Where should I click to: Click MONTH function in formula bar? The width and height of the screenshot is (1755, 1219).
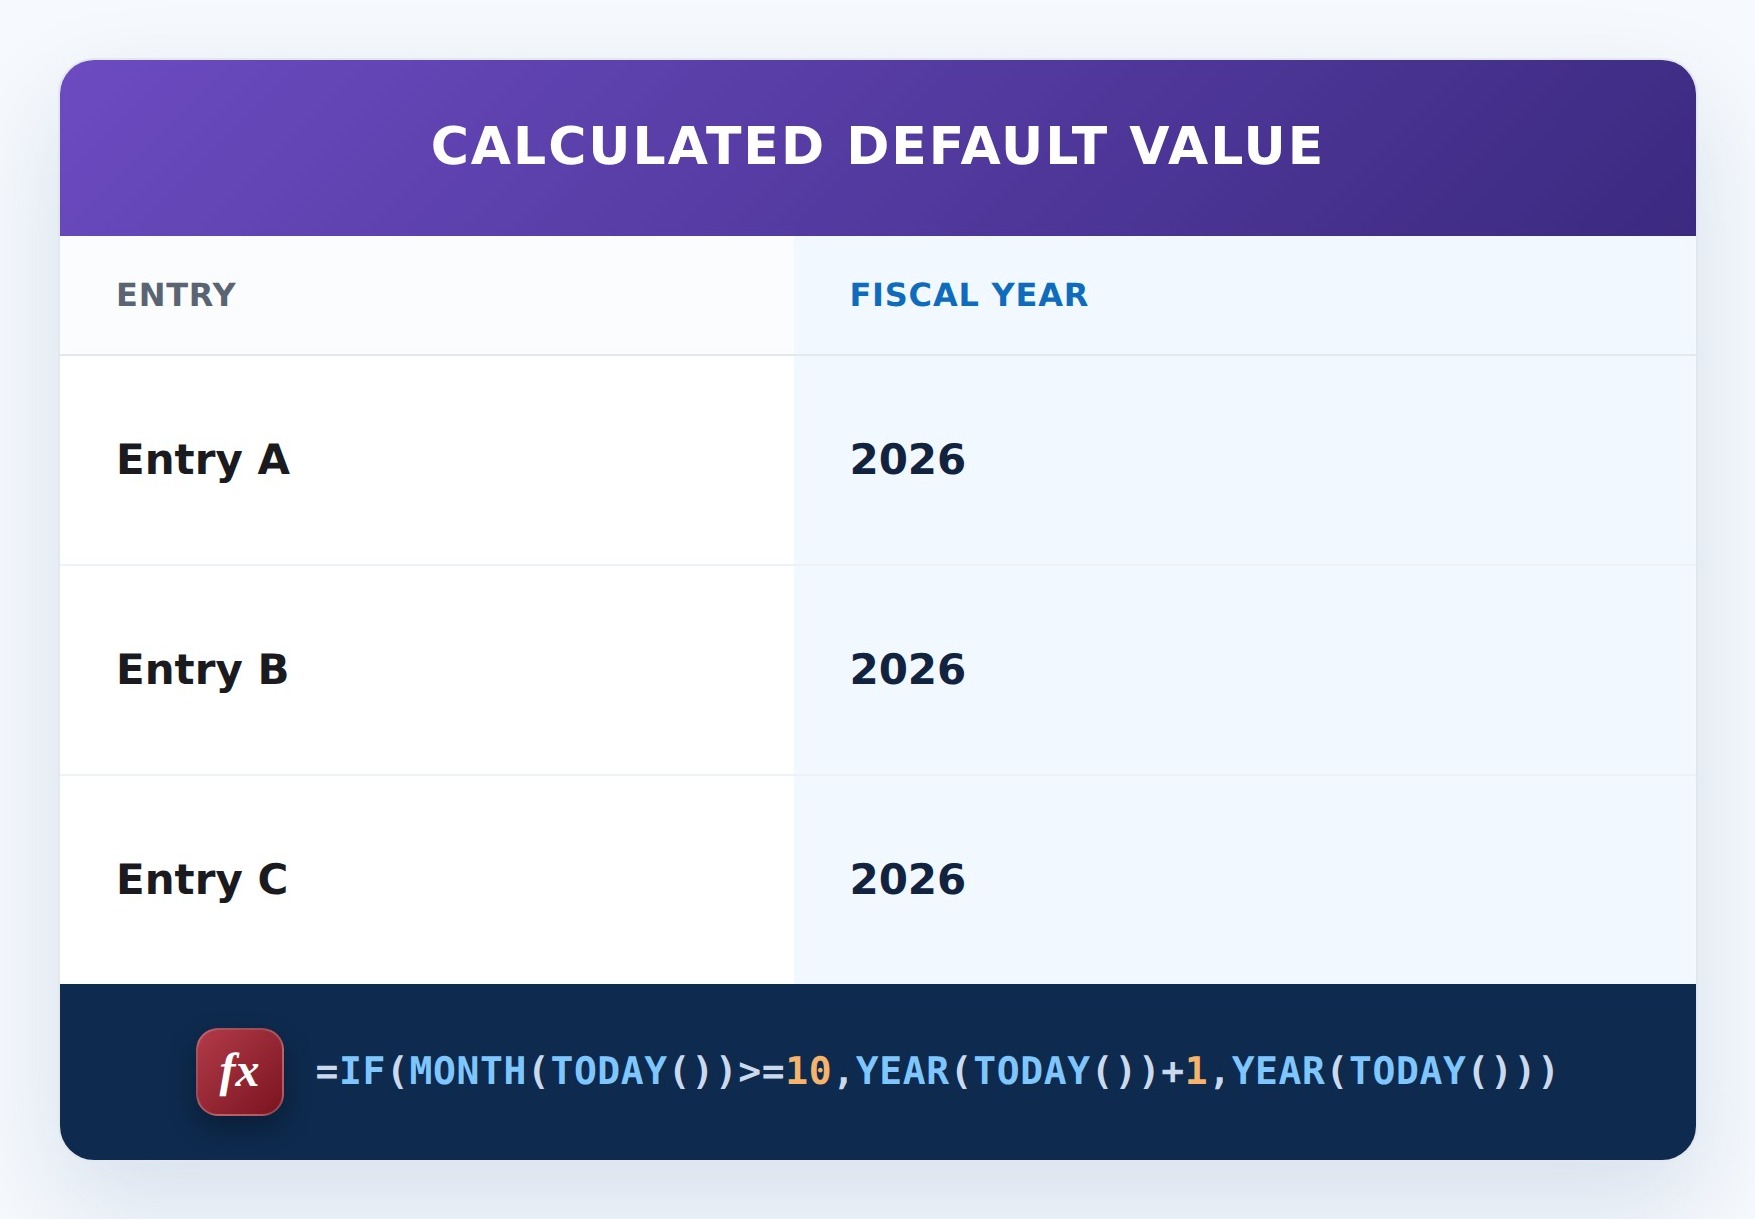(467, 1072)
